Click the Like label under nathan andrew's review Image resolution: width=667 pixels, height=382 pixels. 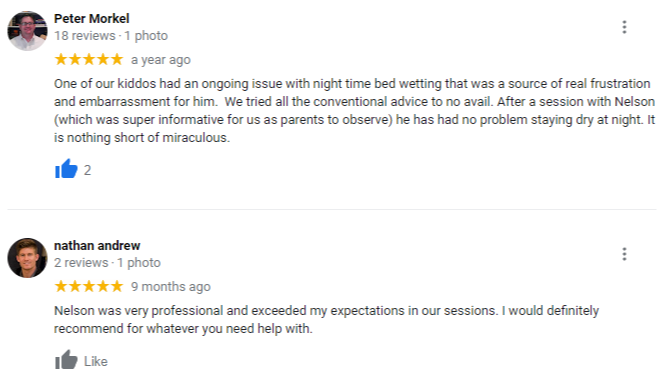click(x=96, y=362)
